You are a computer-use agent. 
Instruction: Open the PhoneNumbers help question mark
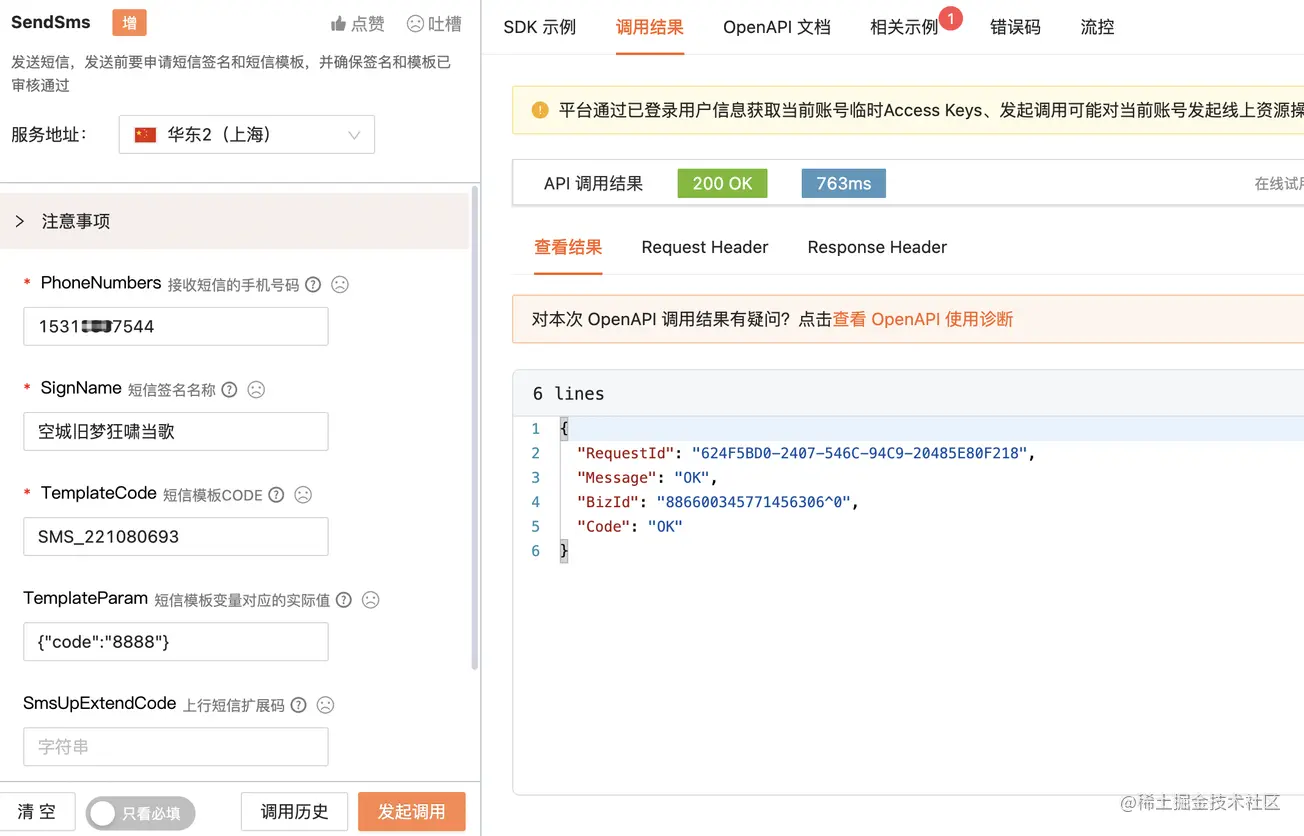313,284
